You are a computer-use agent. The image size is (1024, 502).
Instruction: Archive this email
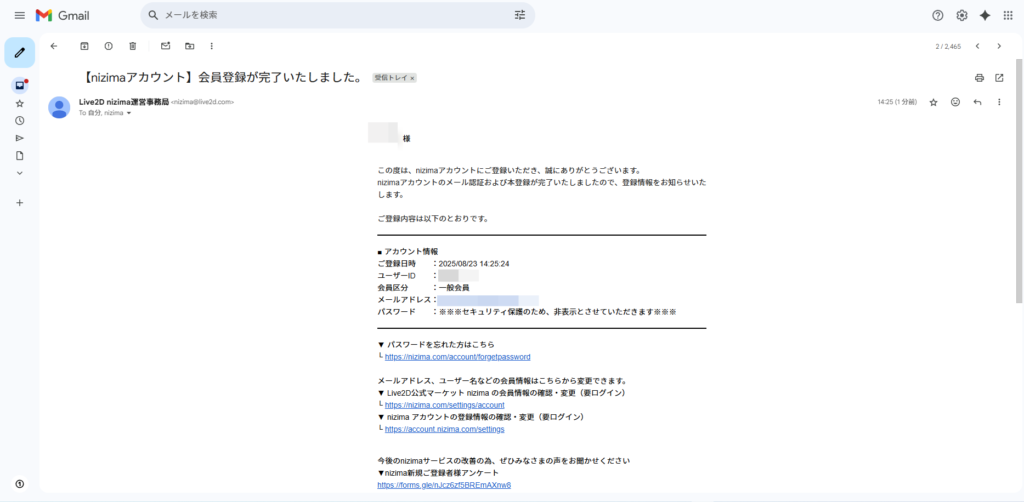(x=84, y=46)
